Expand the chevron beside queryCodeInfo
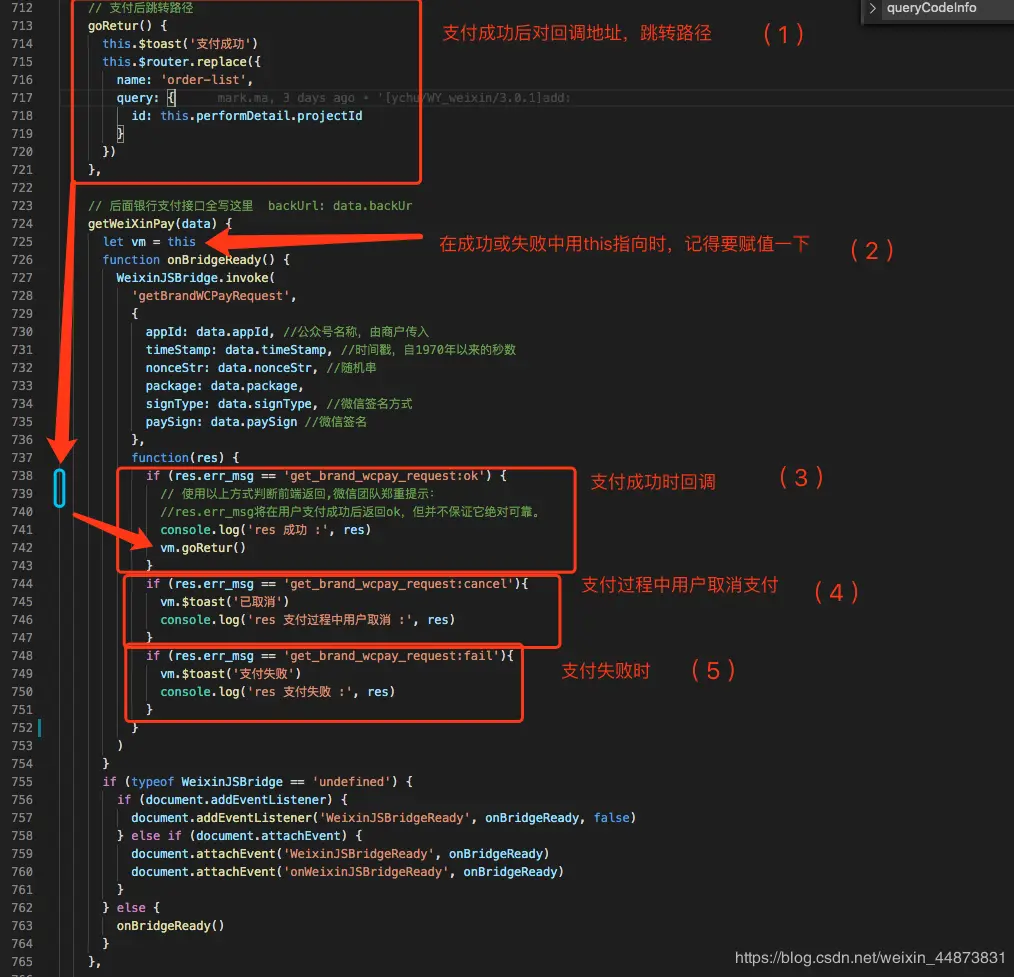Screen dimensions: 1014x977 coord(872,8)
